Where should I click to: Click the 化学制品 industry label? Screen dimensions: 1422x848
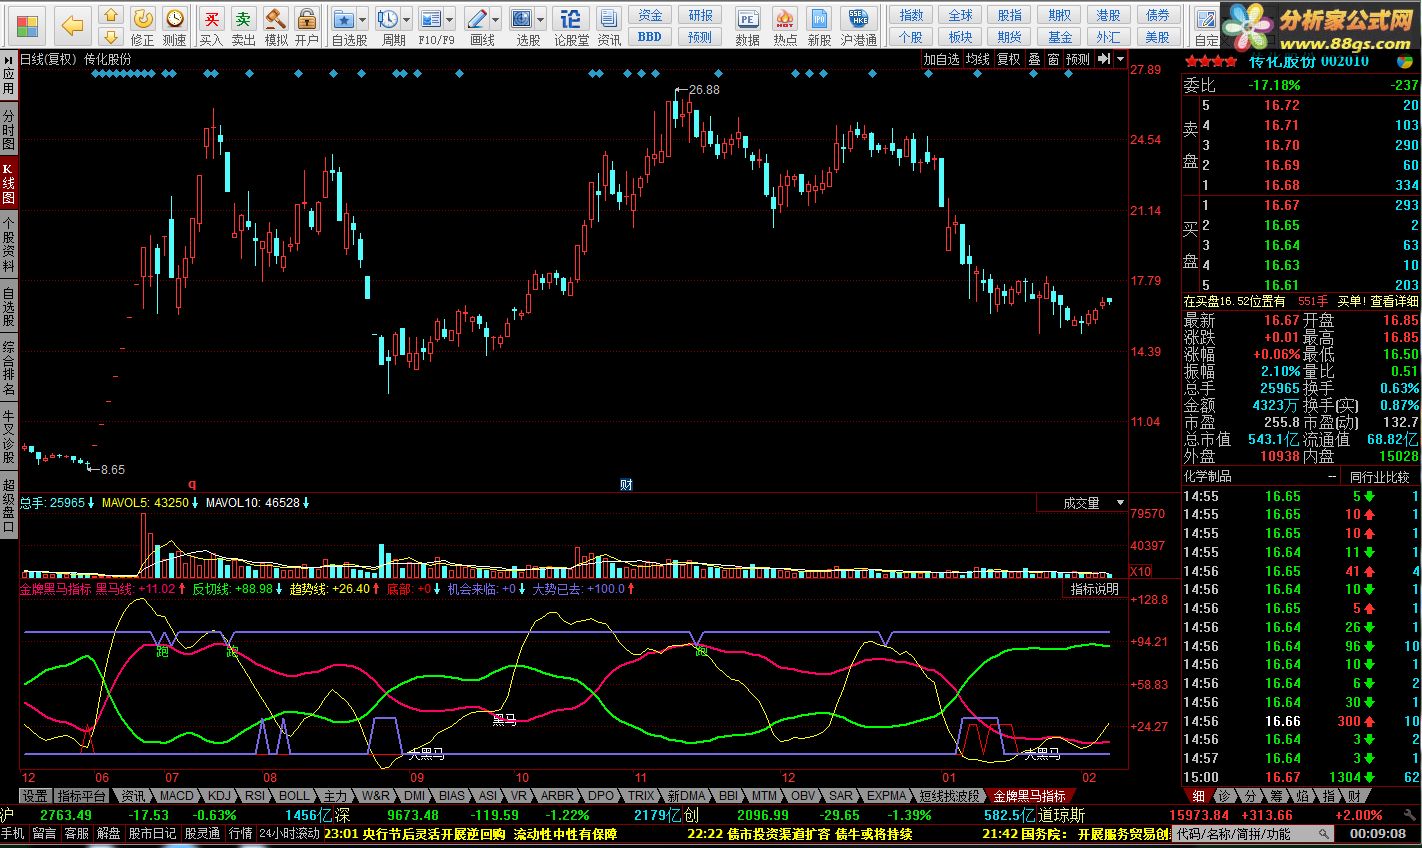click(x=1208, y=477)
